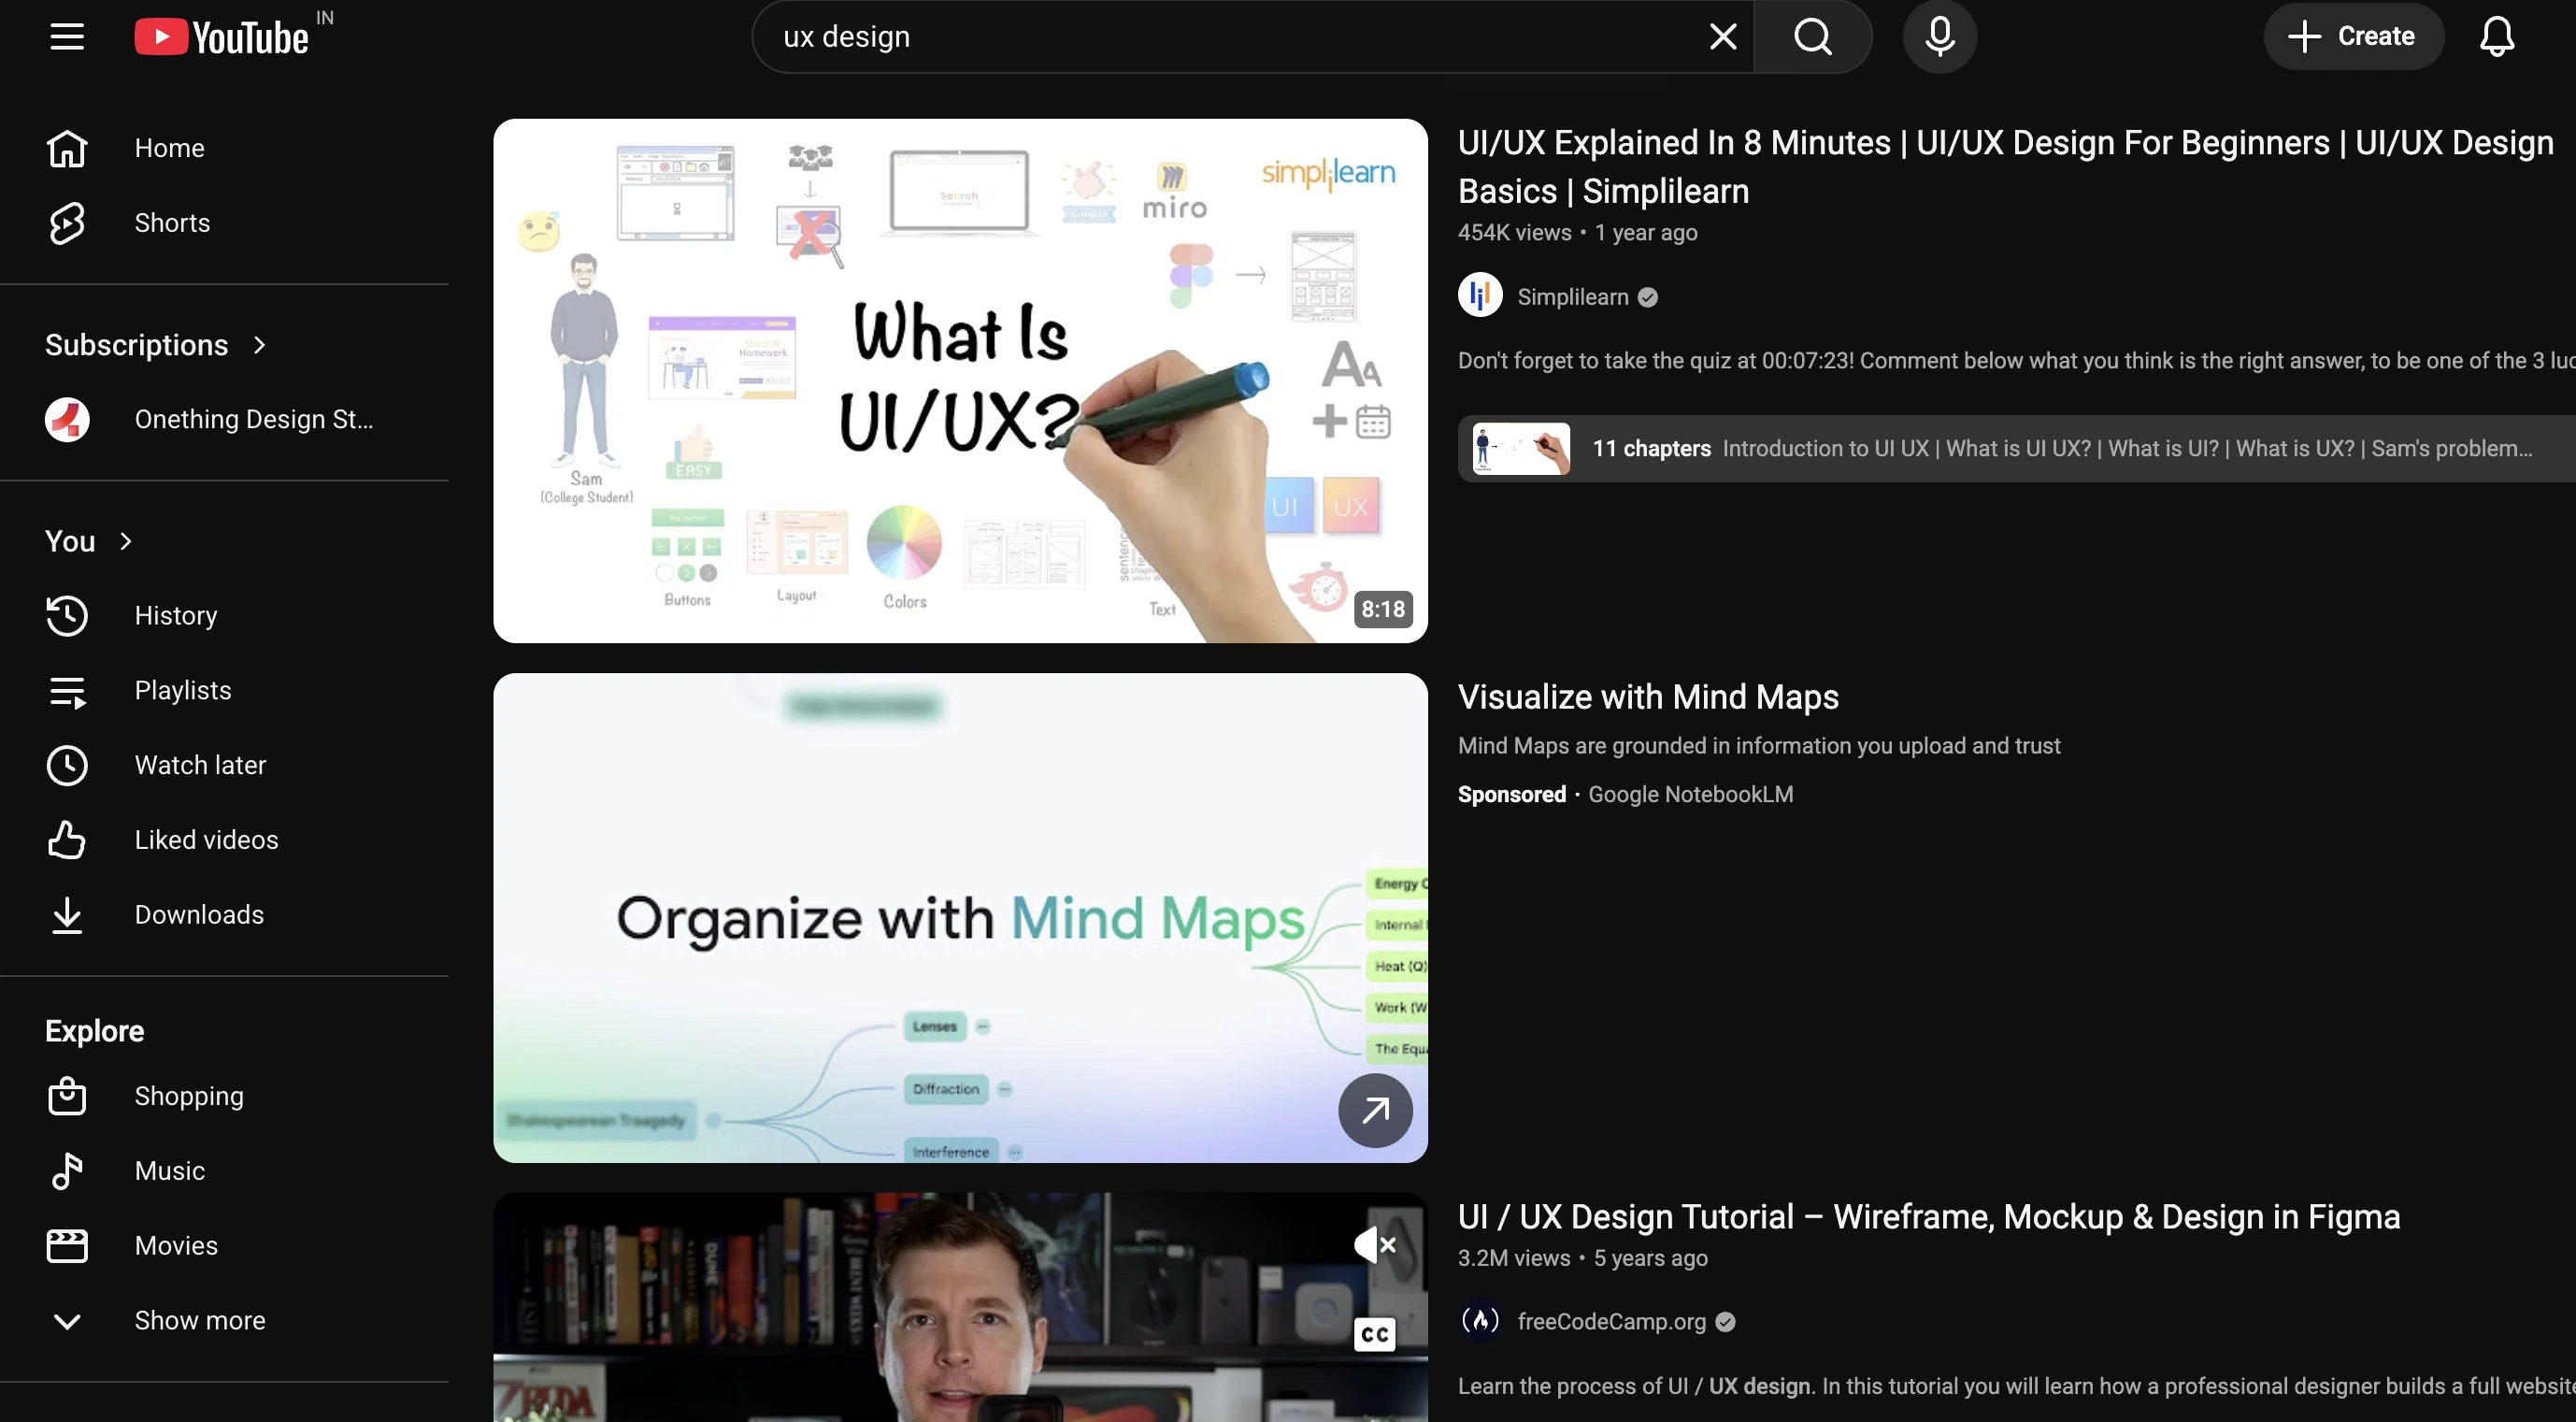Click the 3.2M views text
This screenshot has height=1422, width=2576.
[1514, 1259]
